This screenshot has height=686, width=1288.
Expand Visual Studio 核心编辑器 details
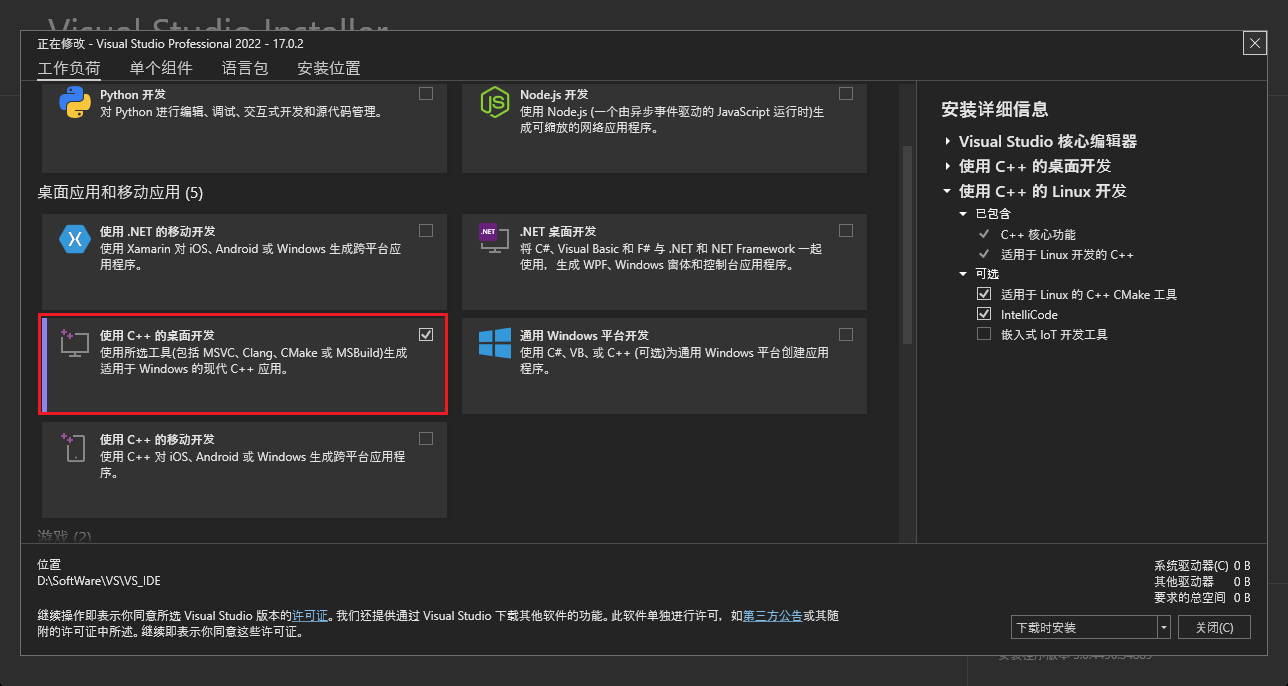[x=947, y=142]
